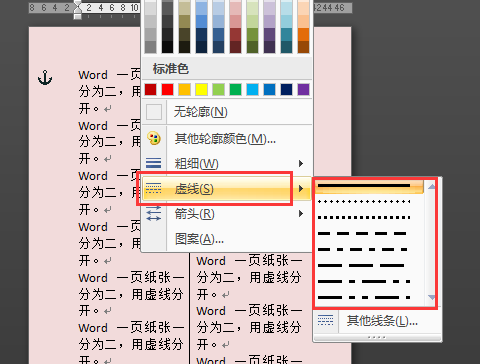Open 图案(A) pattern dialog
480x364 pixels.
[x=227, y=239]
